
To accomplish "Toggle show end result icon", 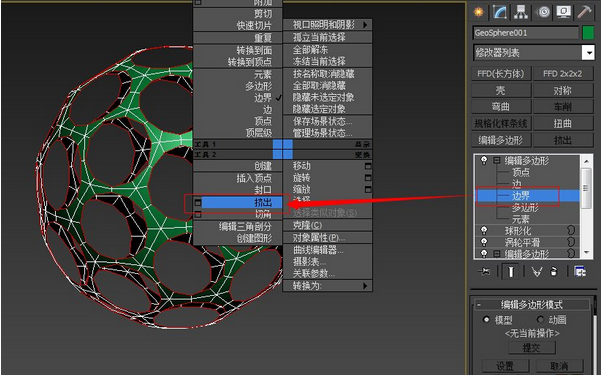I will coord(511,271).
